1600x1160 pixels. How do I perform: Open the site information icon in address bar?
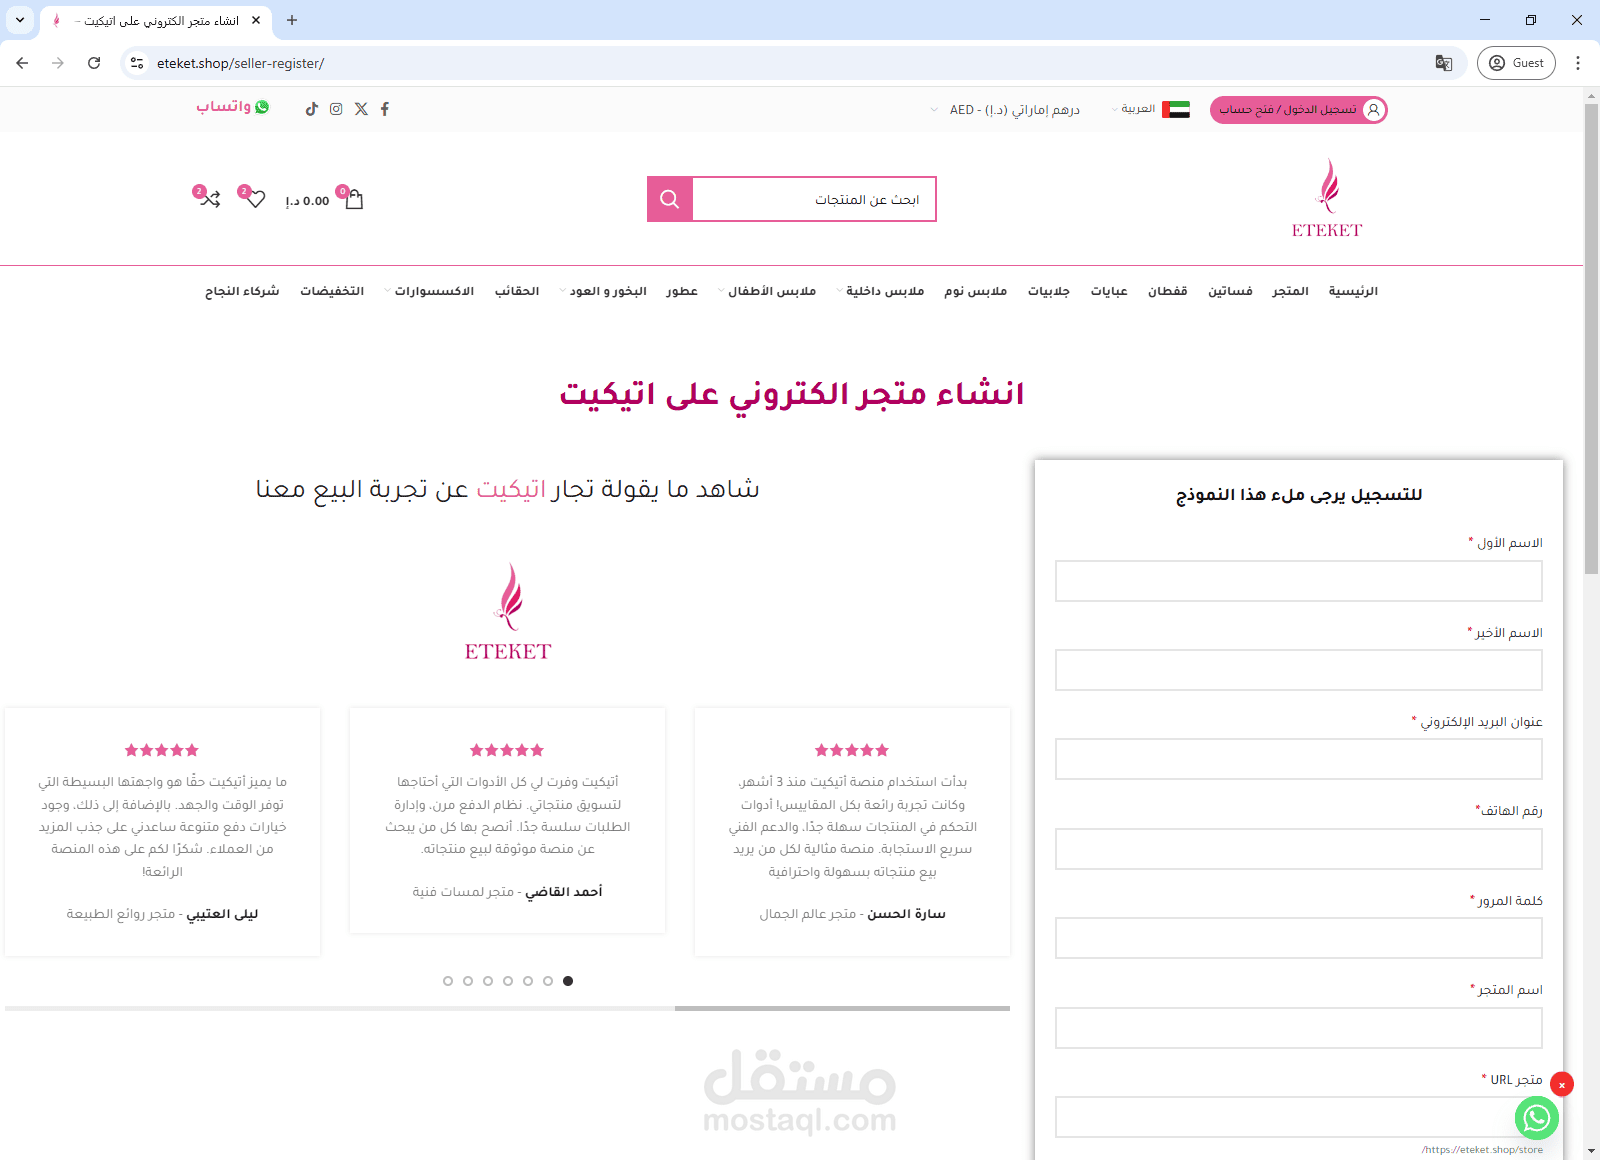click(x=138, y=63)
